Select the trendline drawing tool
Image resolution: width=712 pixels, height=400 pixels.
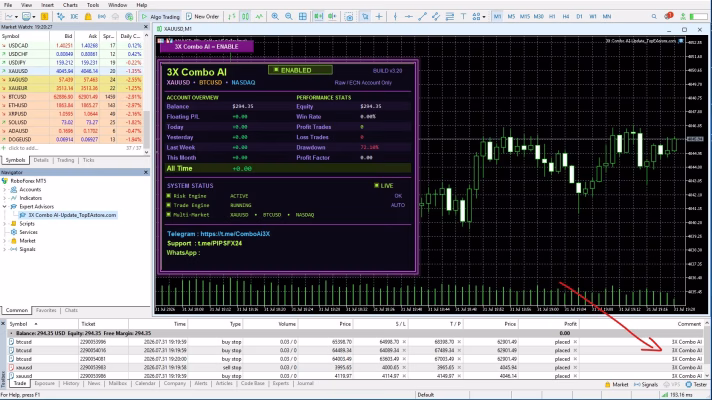pyautogui.click(x=422, y=16)
